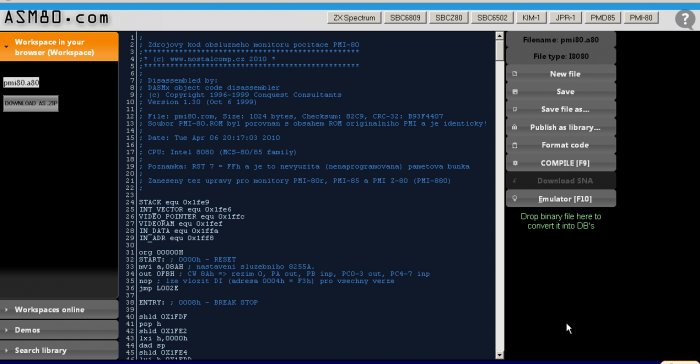Viewport: 700px width, 364px height.
Task: Click the 'CPU: Intel 8080' comment line
Action: pyautogui.click(x=217, y=152)
